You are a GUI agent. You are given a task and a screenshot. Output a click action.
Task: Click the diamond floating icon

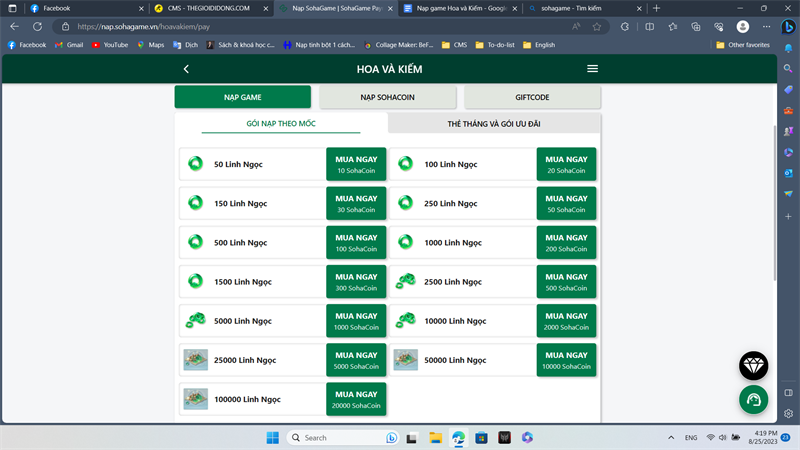click(753, 366)
